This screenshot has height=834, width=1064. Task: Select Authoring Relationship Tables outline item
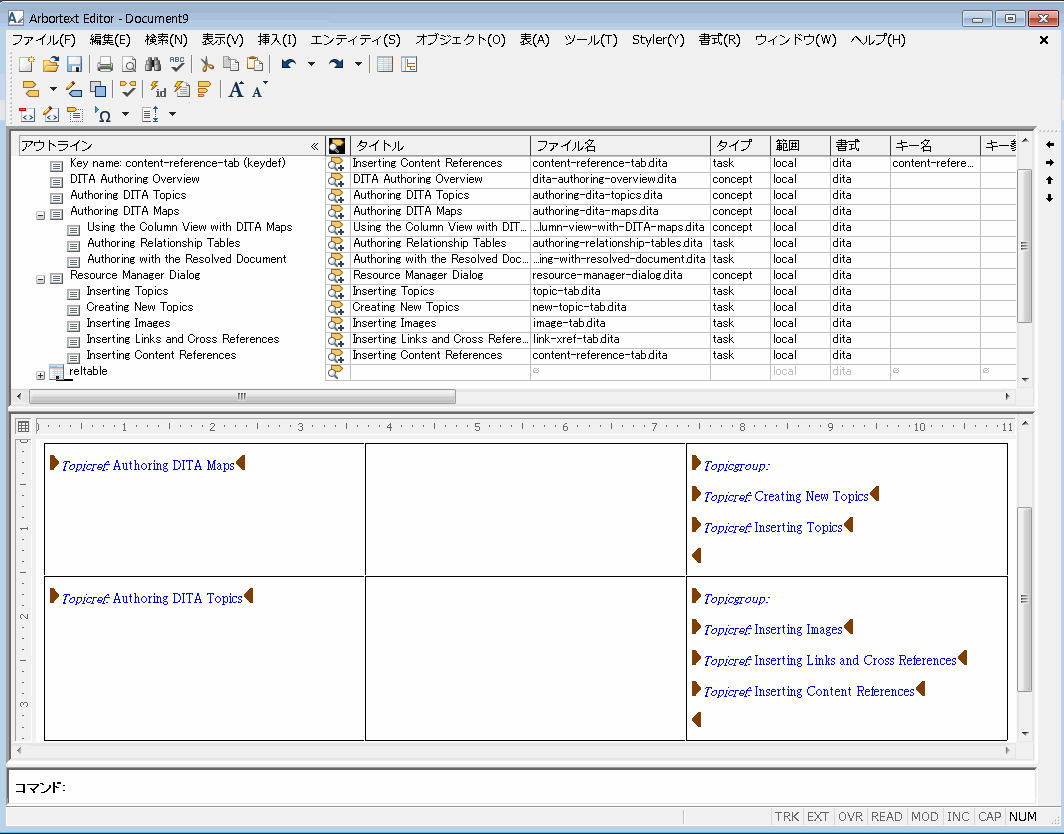164,243
